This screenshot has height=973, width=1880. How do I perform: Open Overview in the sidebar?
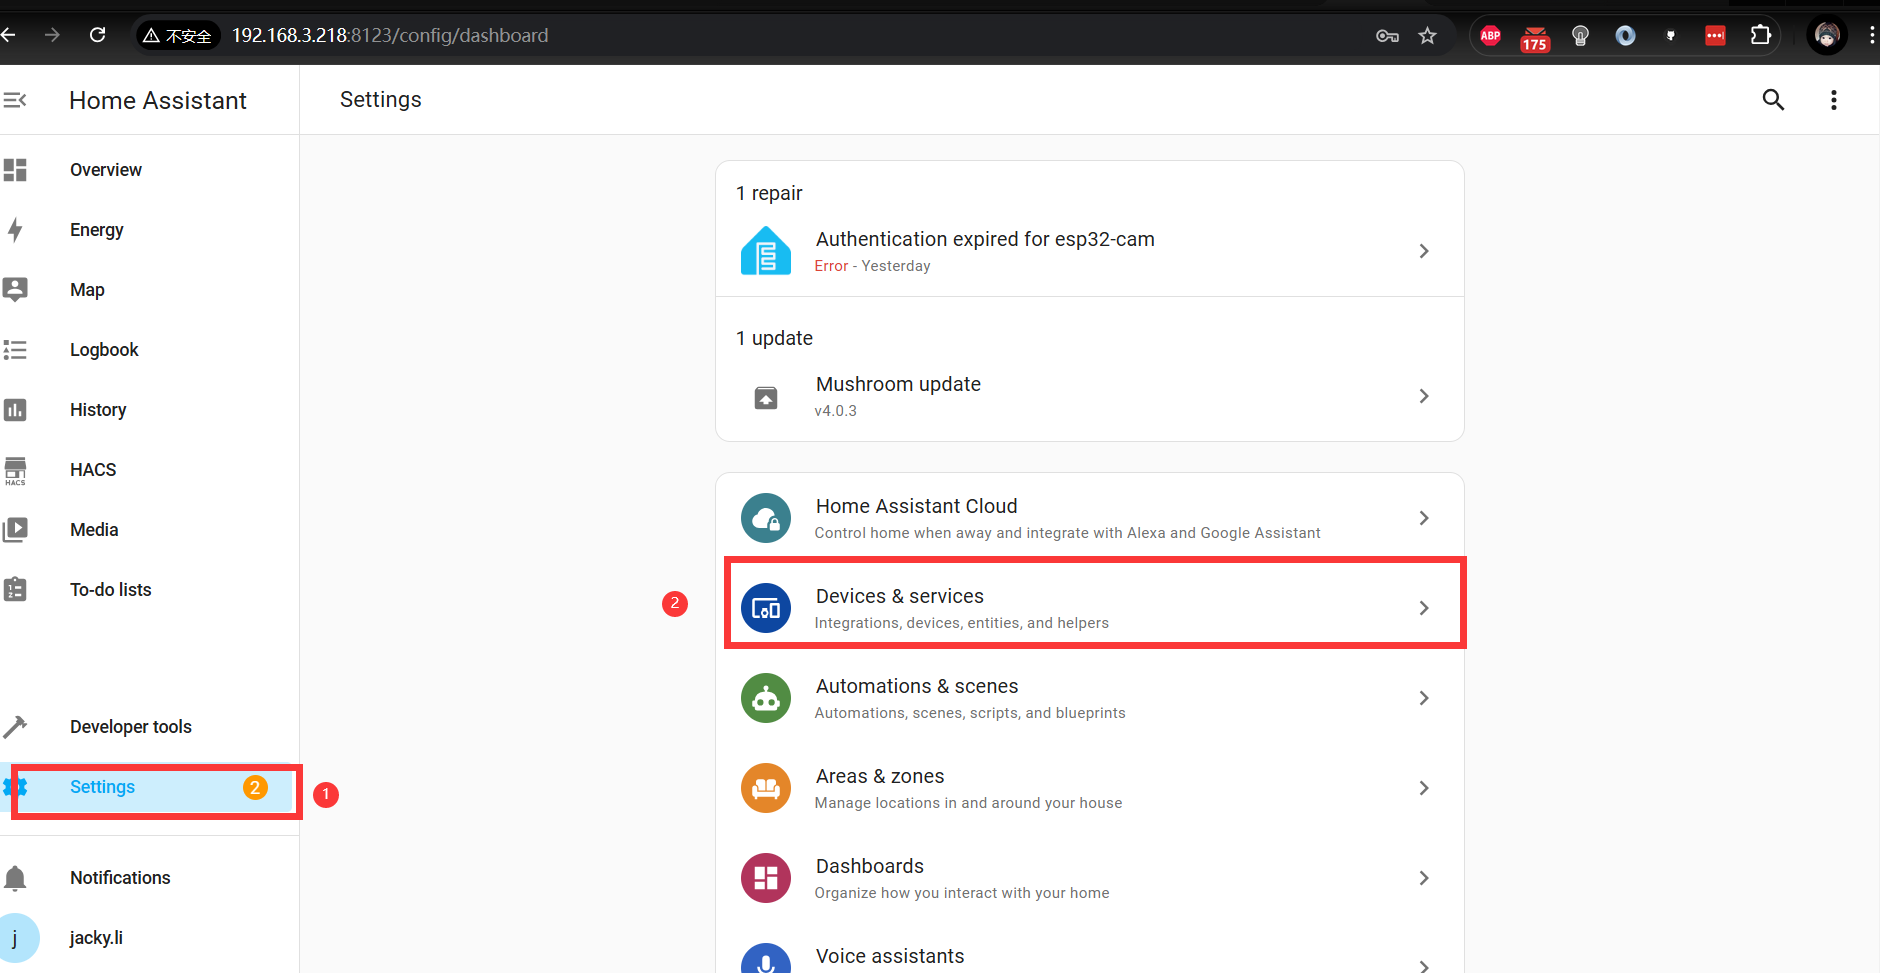tap(148, 170)
